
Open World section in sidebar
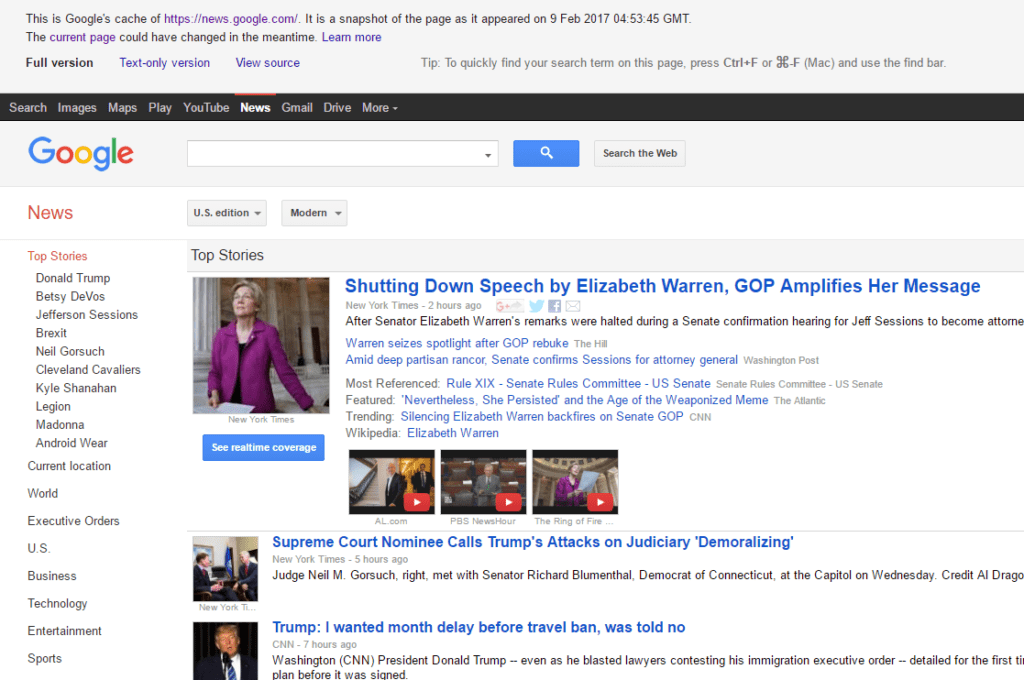coord(42,493)
